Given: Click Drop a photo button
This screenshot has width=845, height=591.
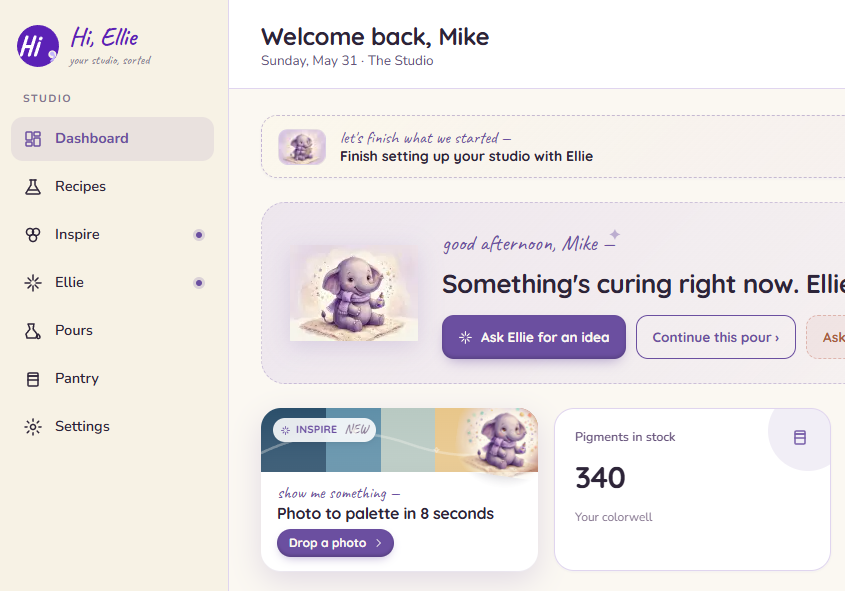Looking at the screenshot, I should [335, 543].
